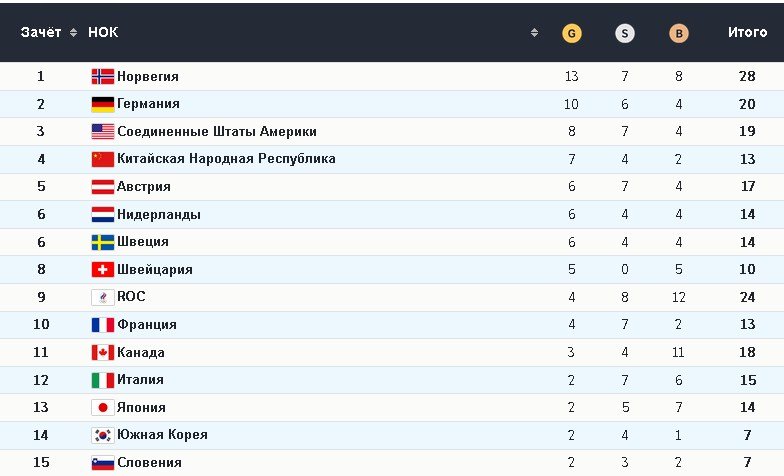Select the Франция country name
The width and height of the screenshot is (784, 476).
(x=147, y=324)
